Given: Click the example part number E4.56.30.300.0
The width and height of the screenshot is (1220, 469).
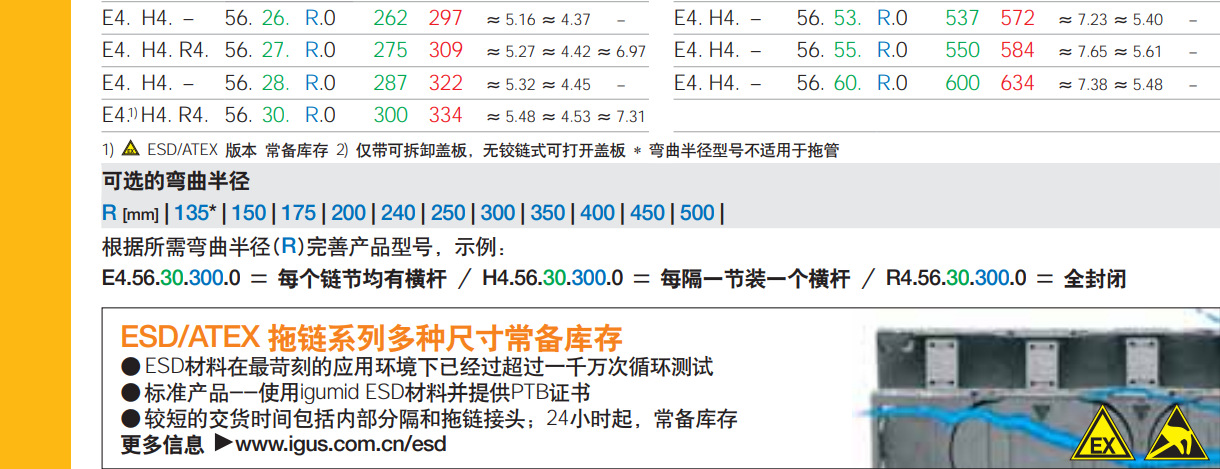Looking at the screenshot, I should [171, 279].
